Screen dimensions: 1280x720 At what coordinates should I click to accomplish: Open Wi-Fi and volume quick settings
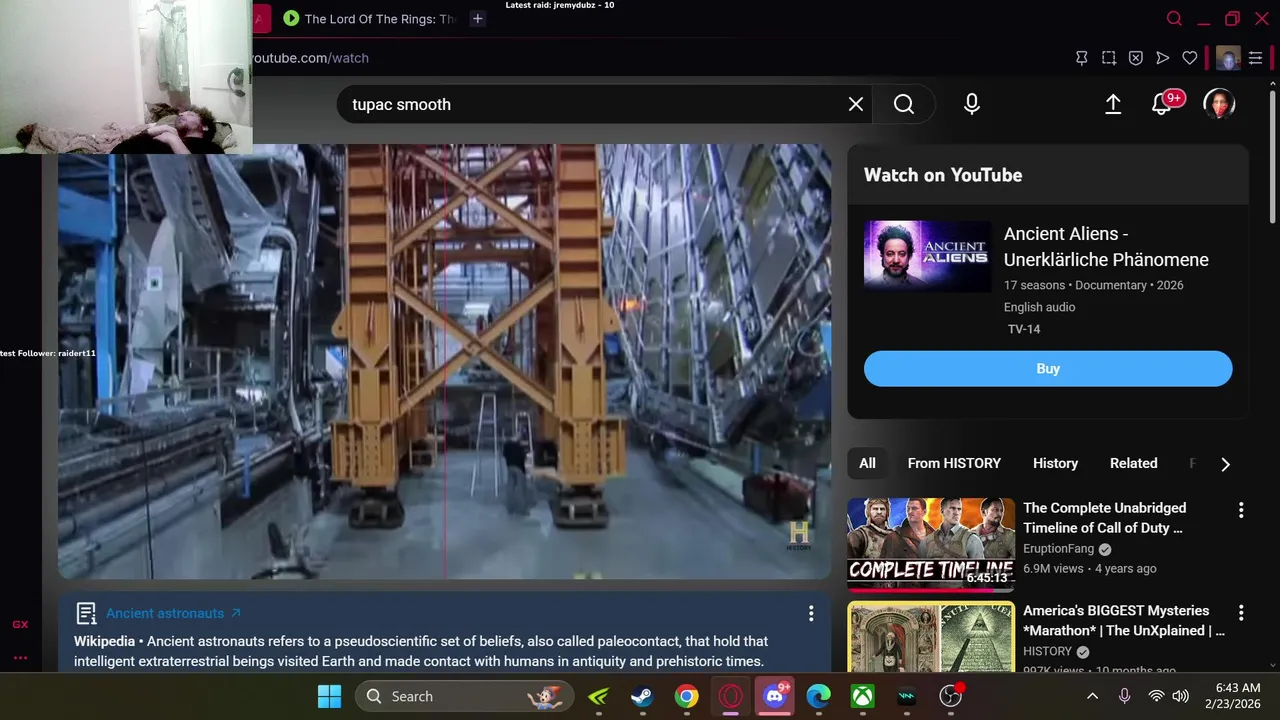(x=1168, y=696)
